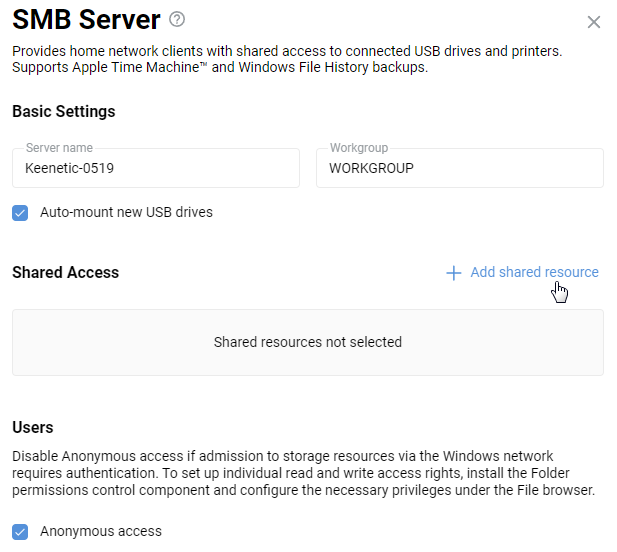Select the Users section heading
617x552 pixels.
(x=32, y=427)
